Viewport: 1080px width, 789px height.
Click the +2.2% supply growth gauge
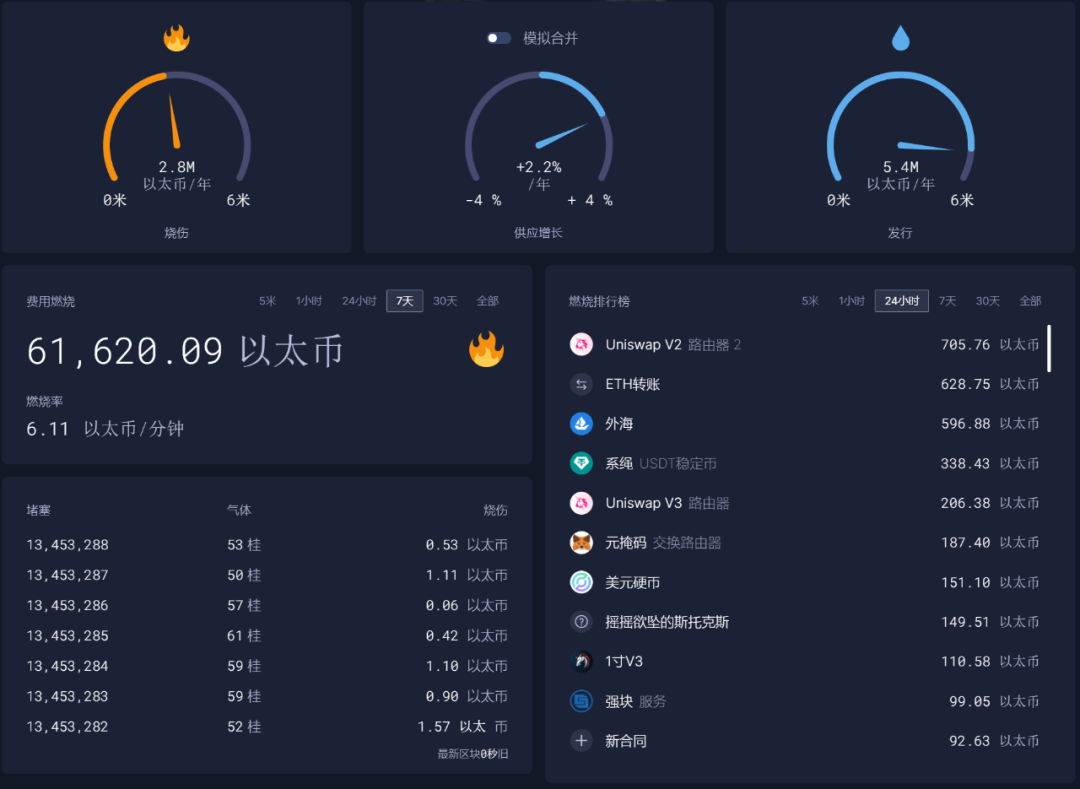(539, 127)
